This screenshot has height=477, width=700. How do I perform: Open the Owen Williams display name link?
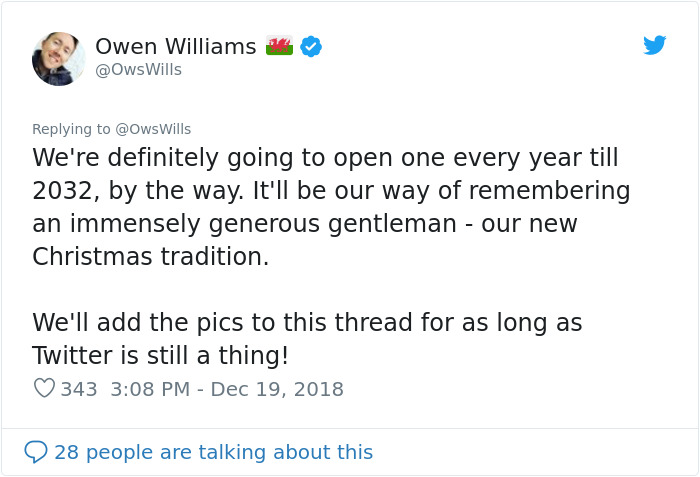[x=175, y=47]
